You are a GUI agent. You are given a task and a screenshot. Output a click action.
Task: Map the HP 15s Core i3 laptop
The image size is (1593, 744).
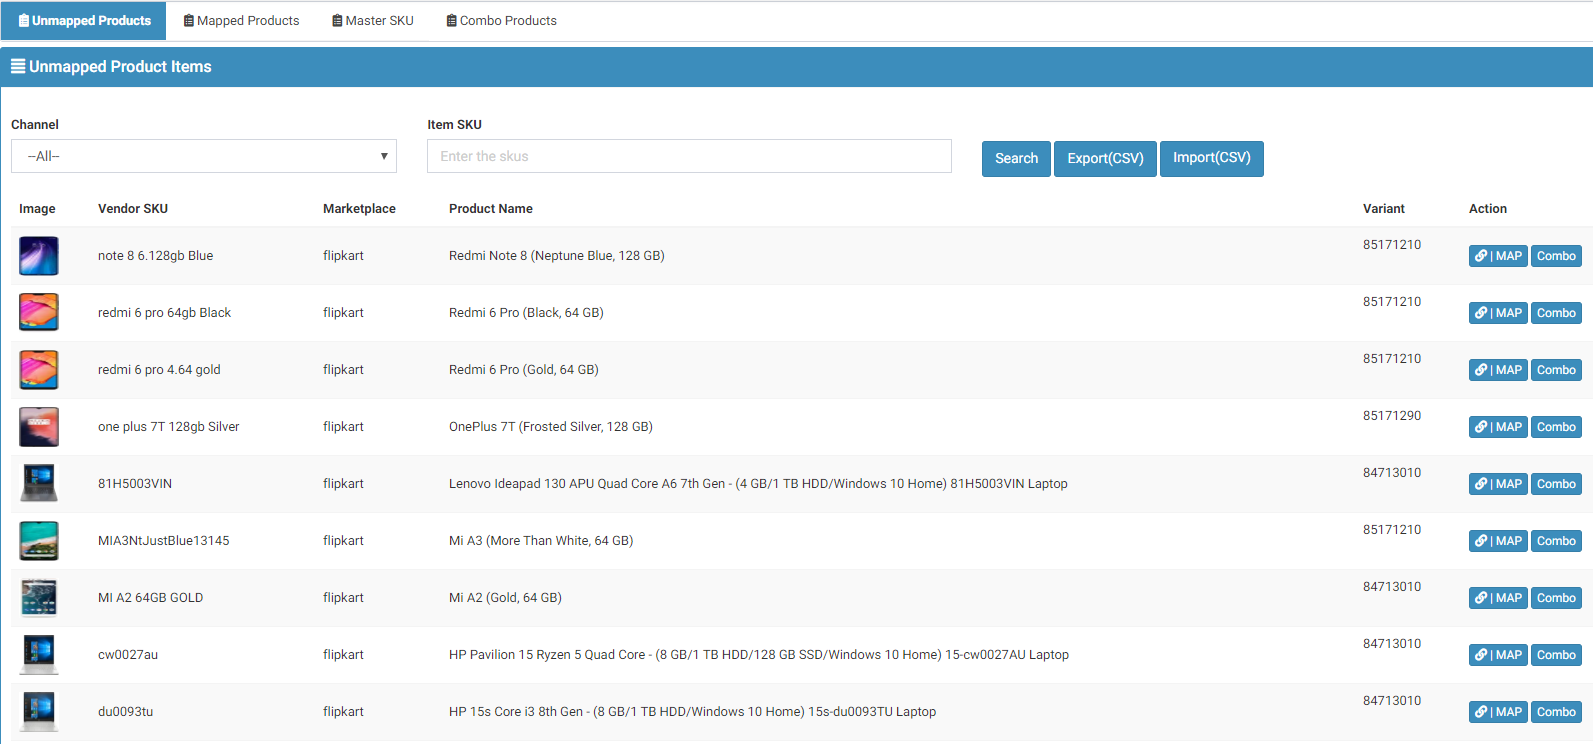pyautogui.click(x=1497, y=712)
